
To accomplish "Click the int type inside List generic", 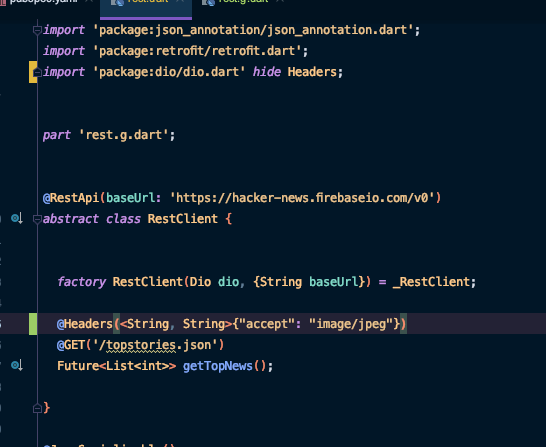I will [151, 366].
